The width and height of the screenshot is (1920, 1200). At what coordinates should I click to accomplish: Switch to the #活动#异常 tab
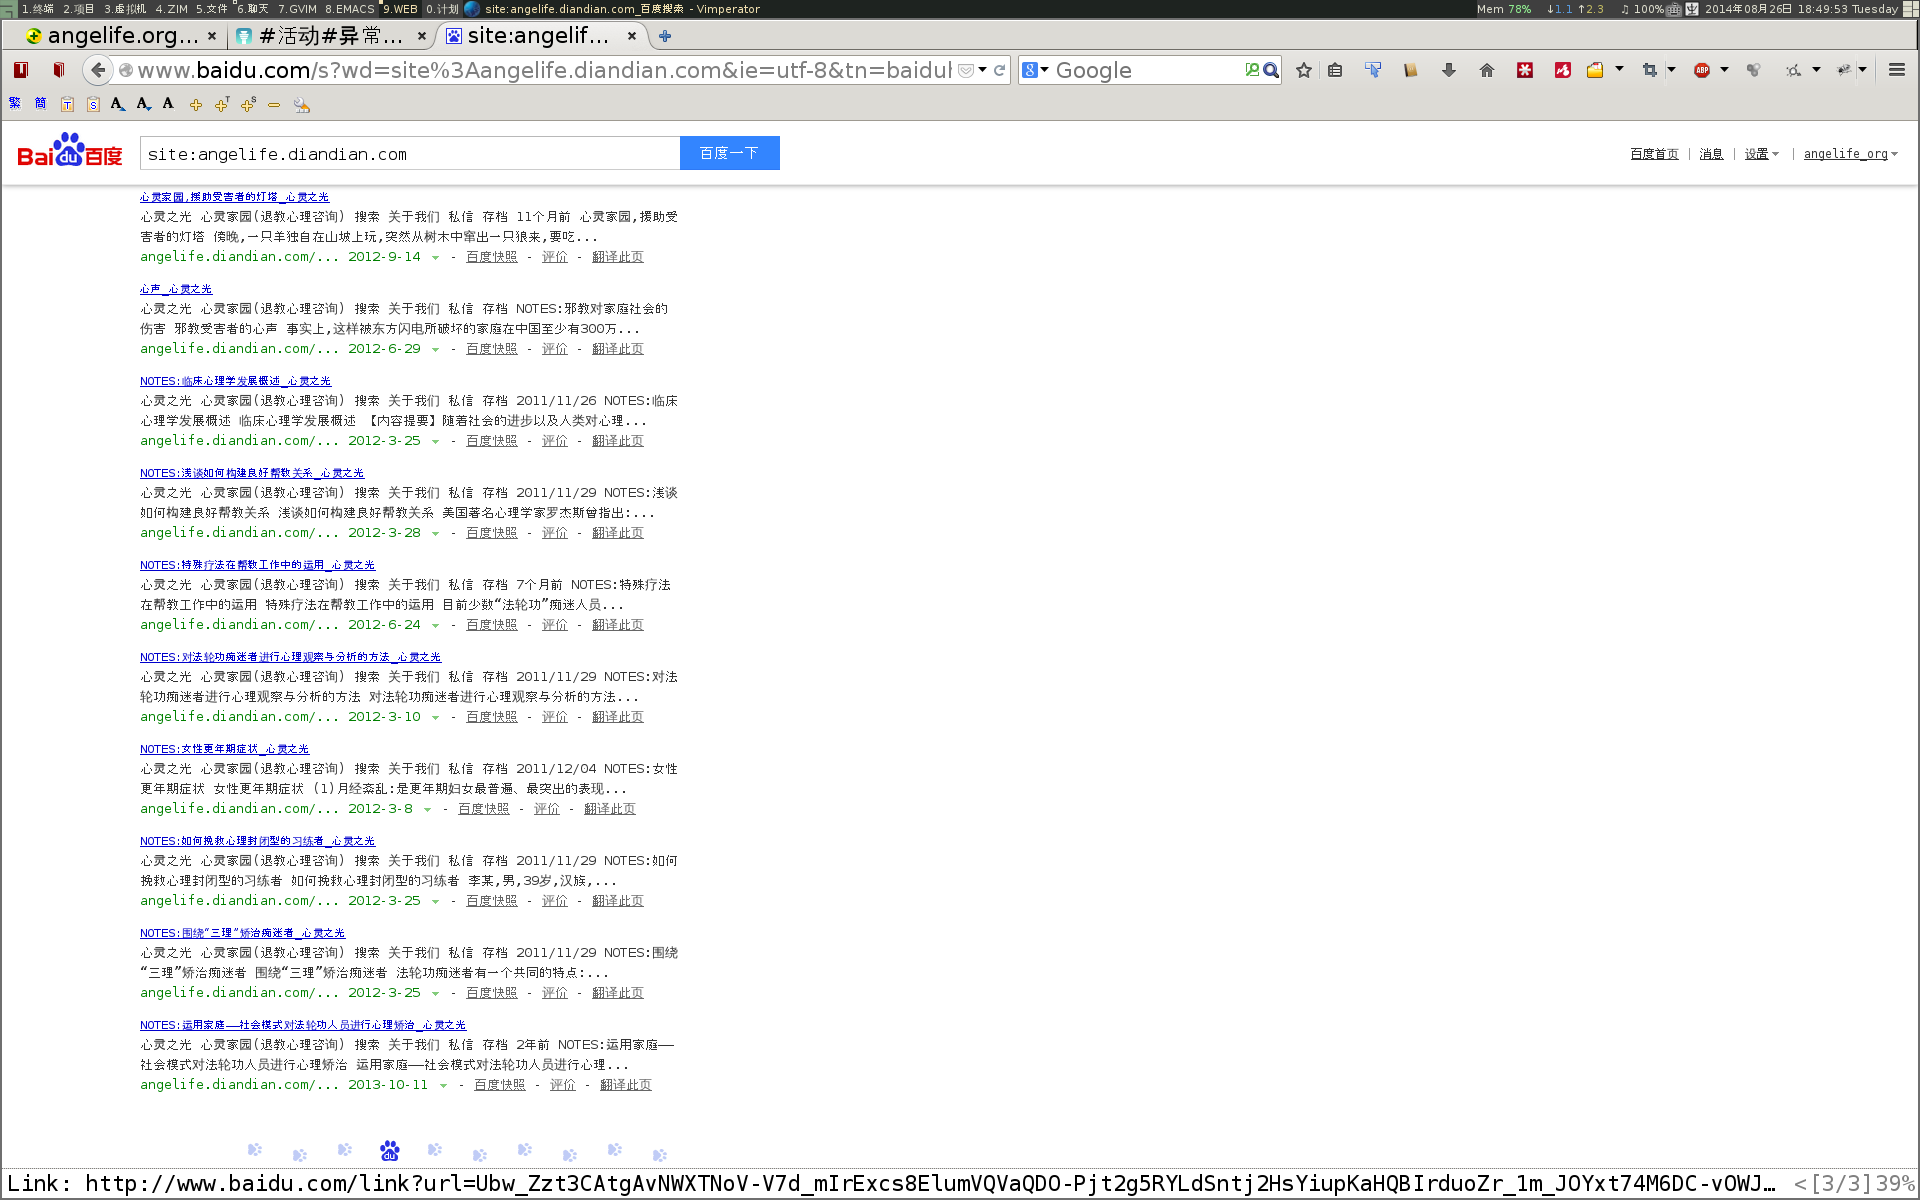[x=330, y=36]
